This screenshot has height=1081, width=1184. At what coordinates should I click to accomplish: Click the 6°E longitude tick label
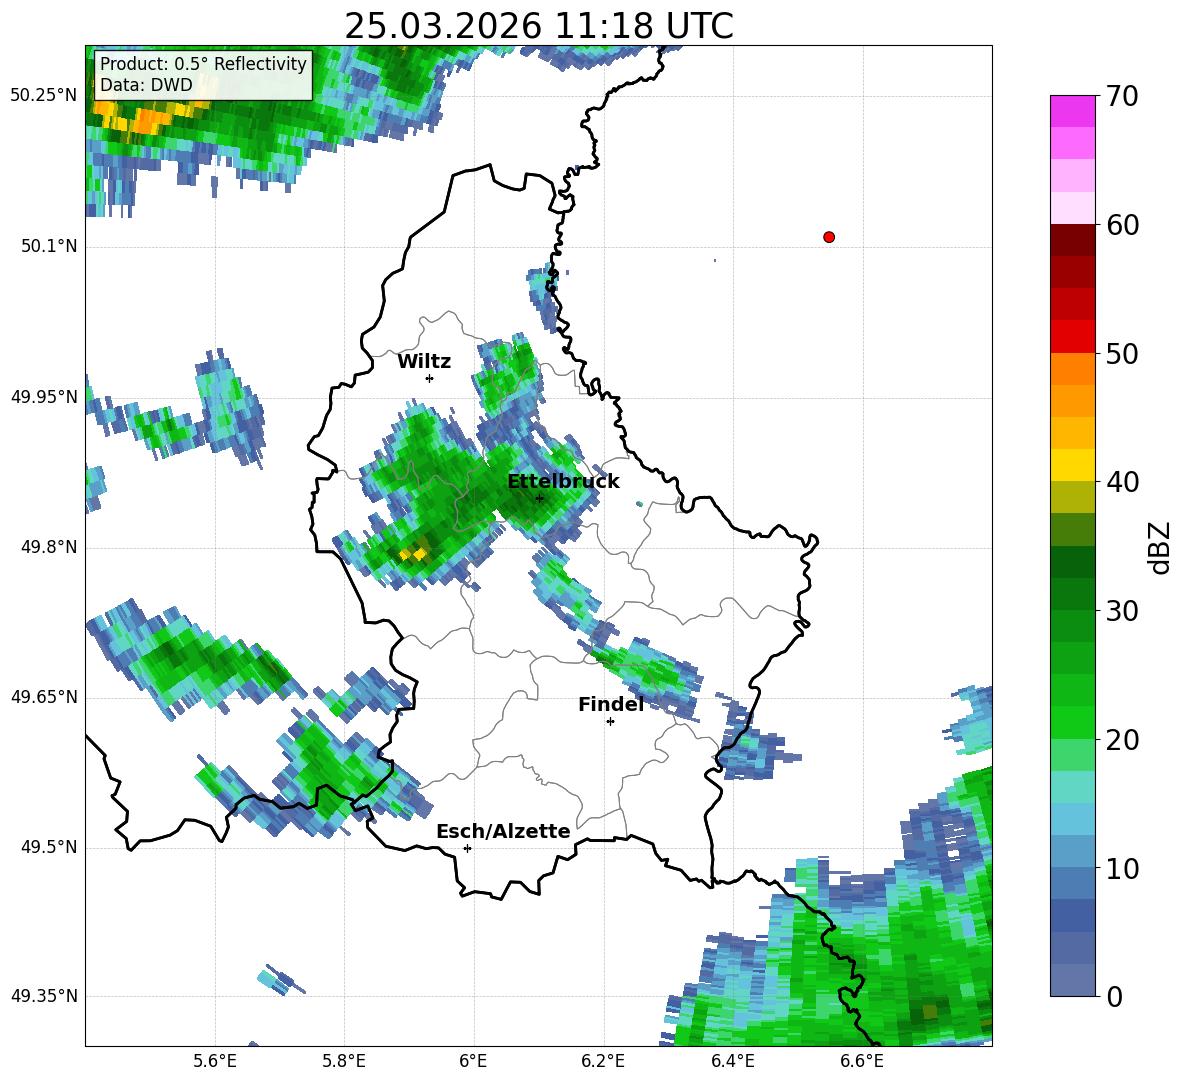pyautogui.click(x=473, y=1061)
